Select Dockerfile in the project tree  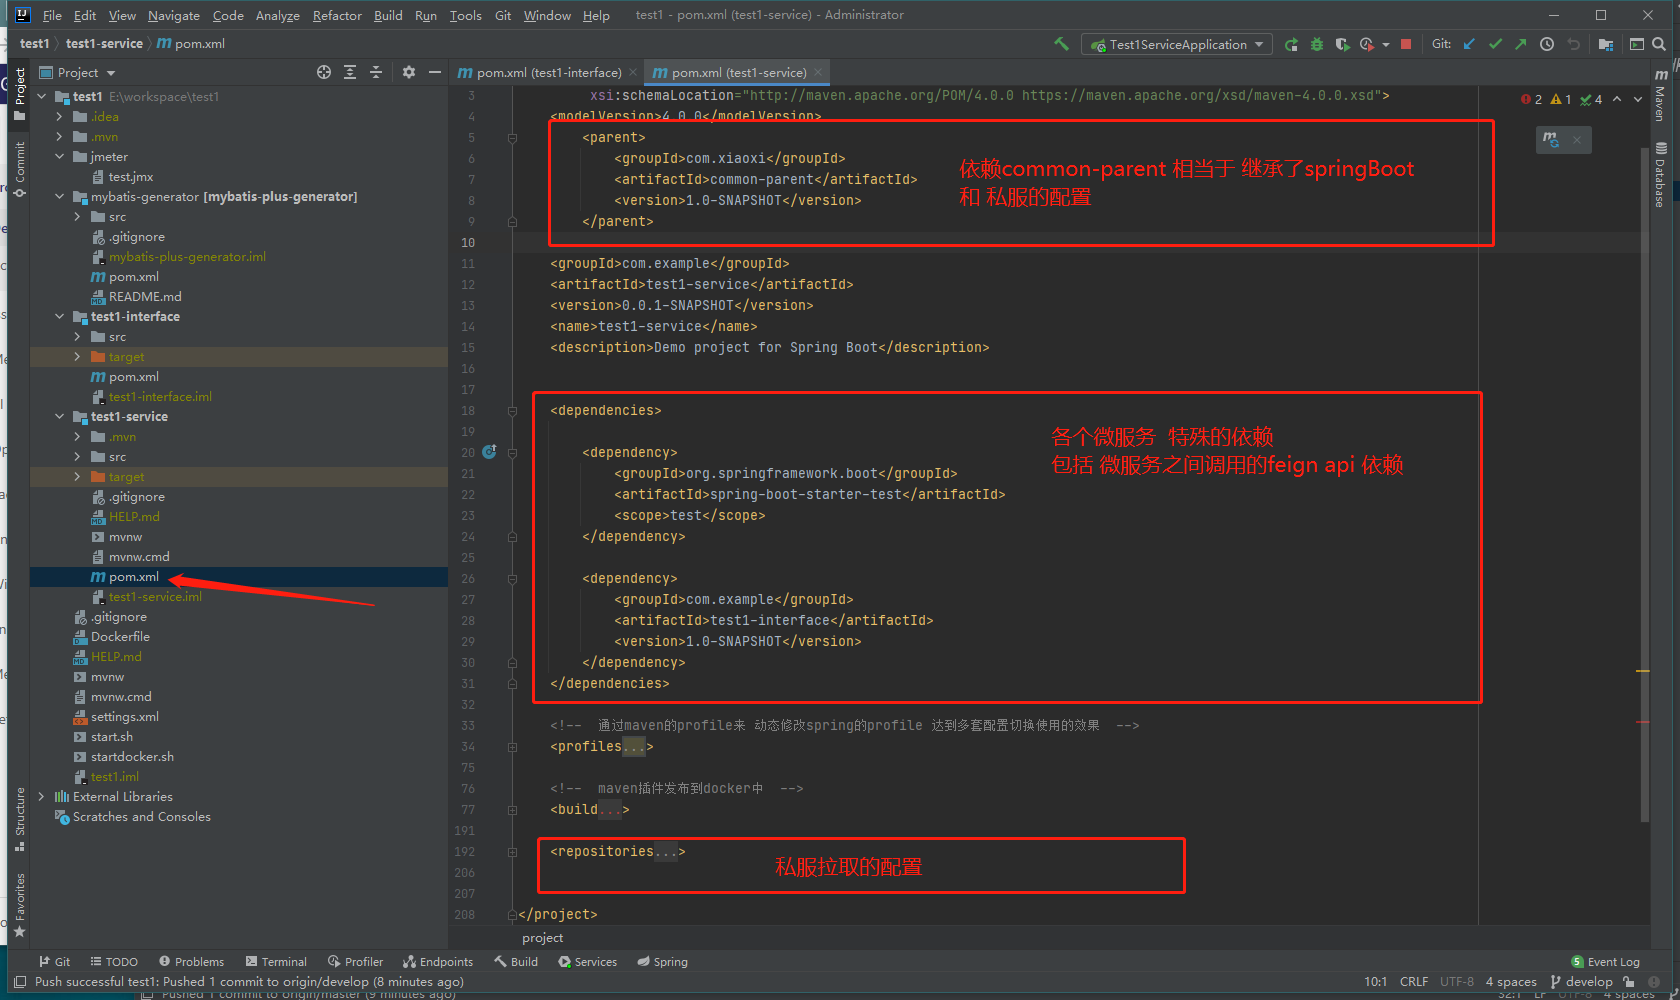120,637
